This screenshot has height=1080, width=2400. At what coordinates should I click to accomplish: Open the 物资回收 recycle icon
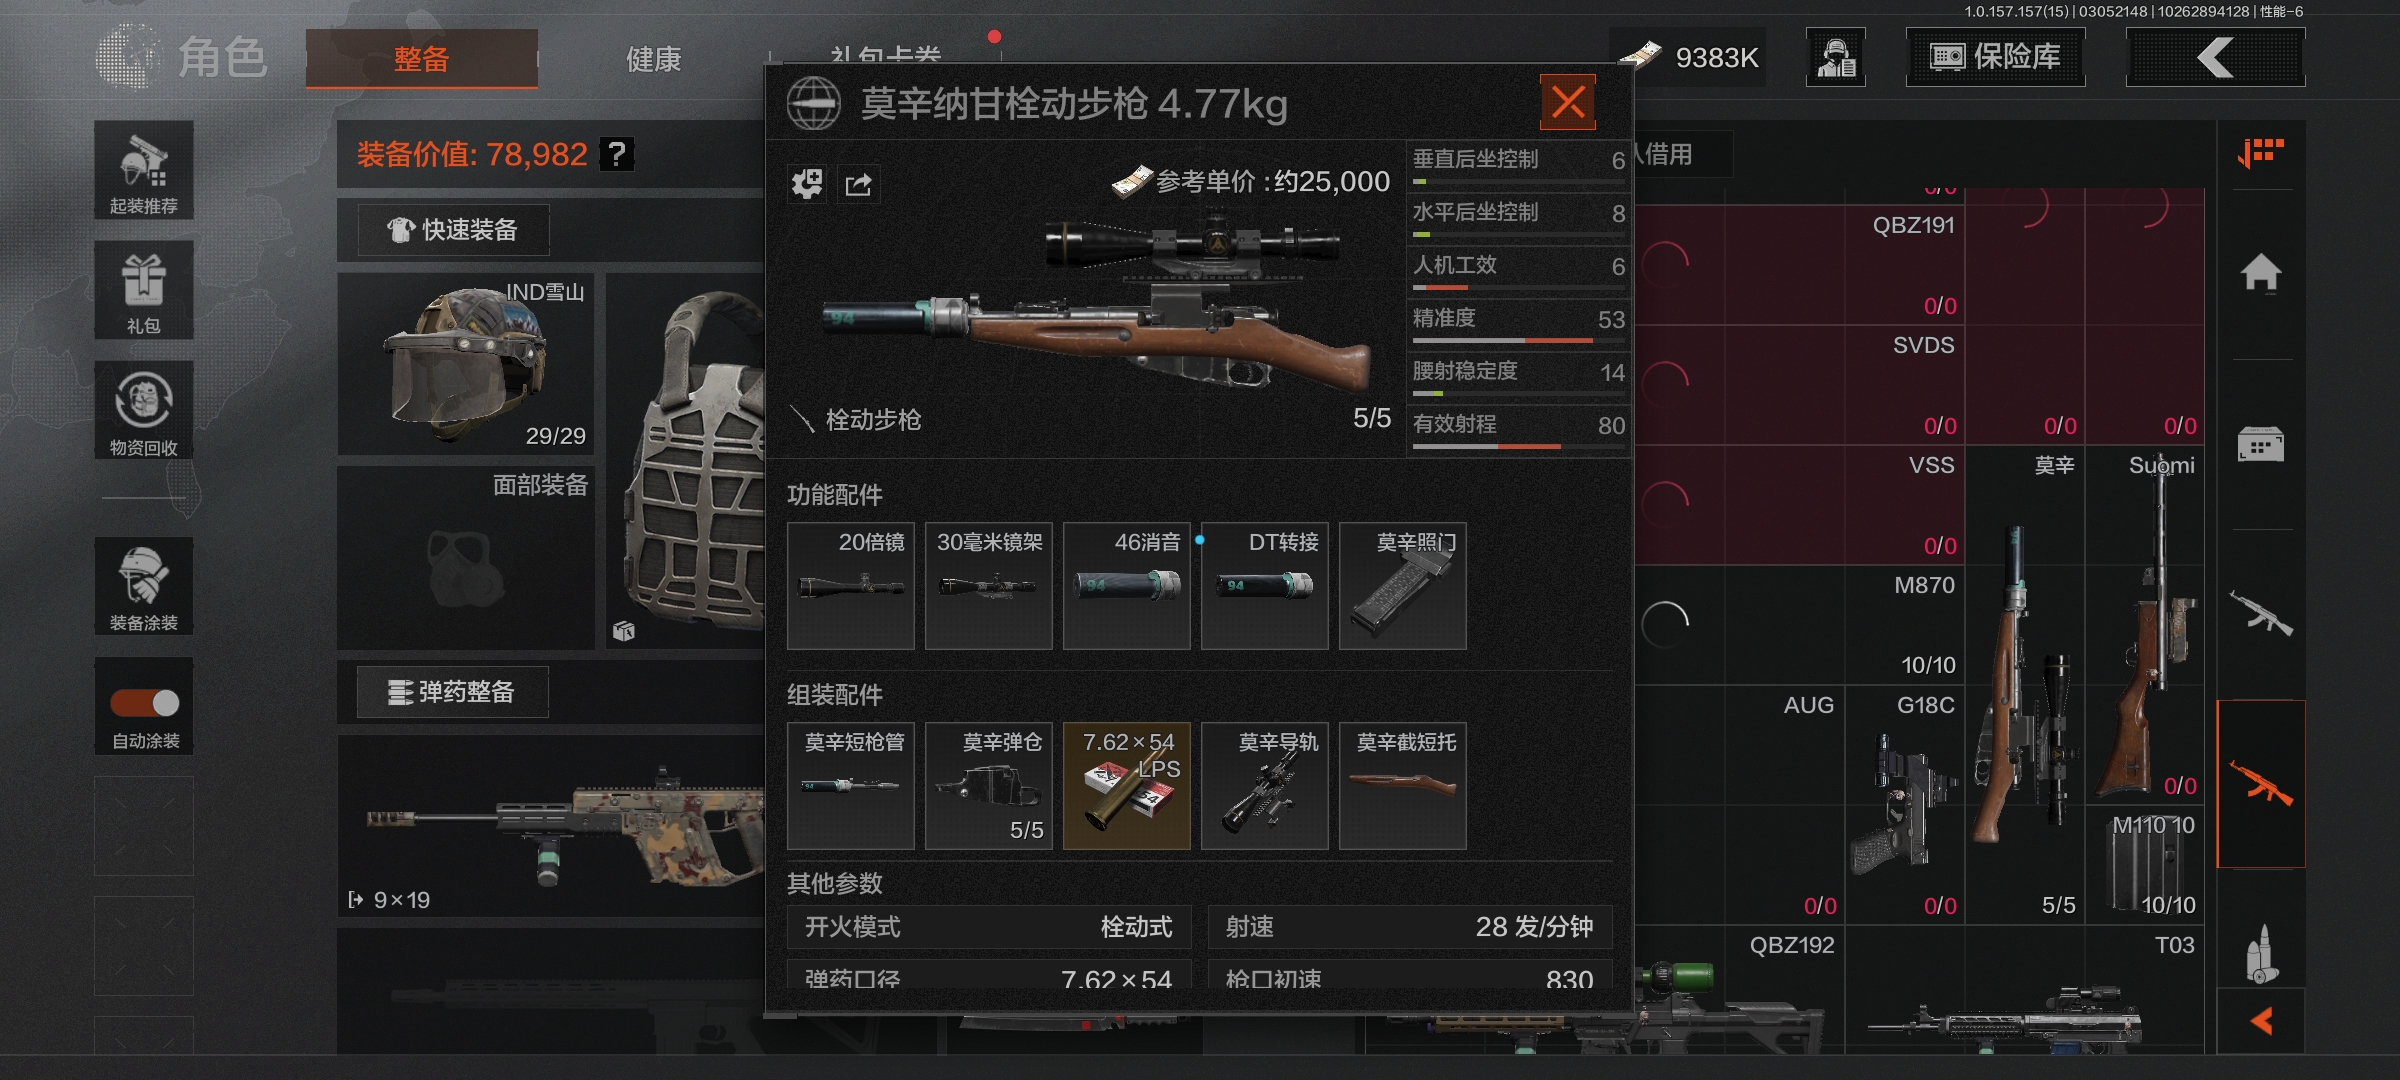[x=144, y=410]
